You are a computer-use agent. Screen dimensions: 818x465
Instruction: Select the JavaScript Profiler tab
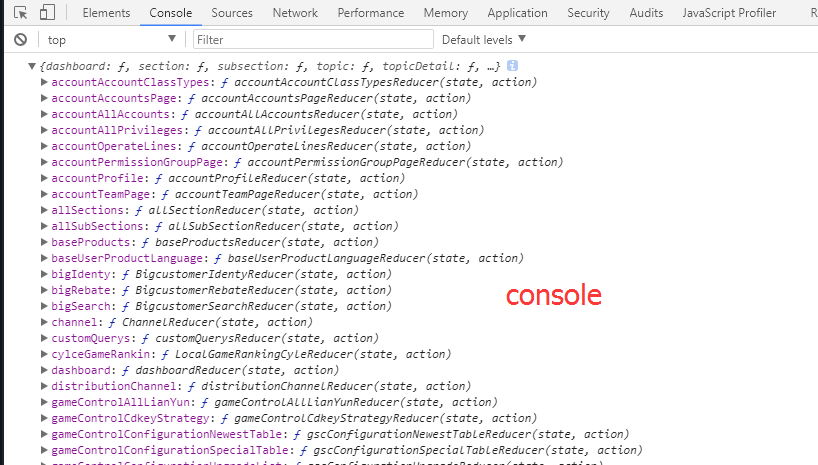pyautogui.click(x=729, y=13)
